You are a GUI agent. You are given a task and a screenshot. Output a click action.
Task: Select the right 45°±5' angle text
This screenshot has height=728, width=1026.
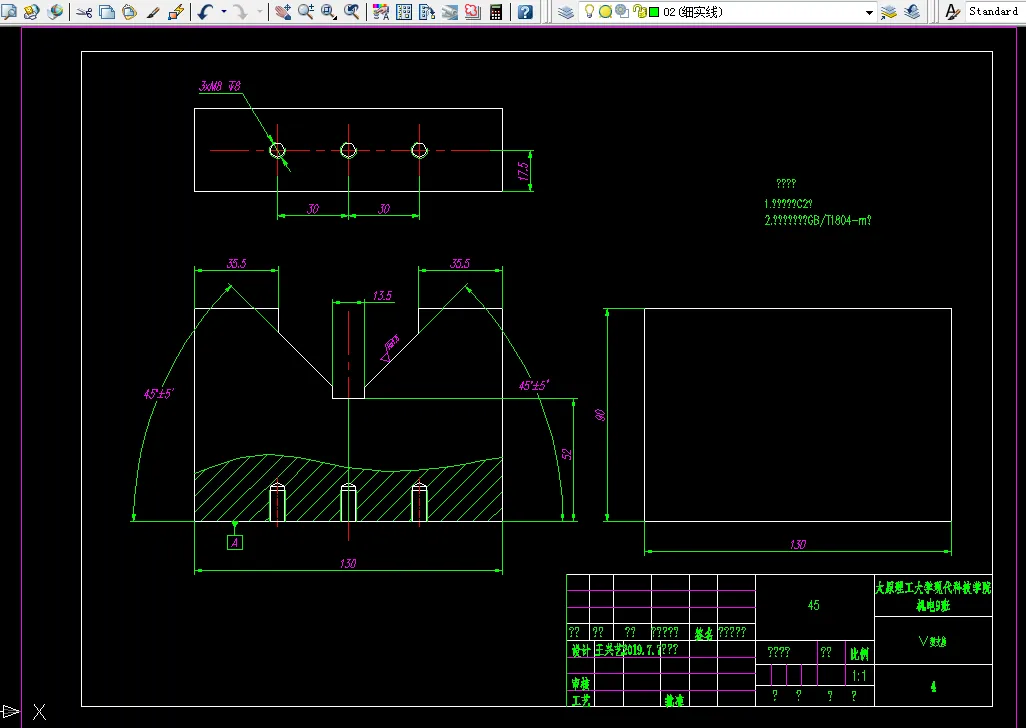tap(533, 385)
